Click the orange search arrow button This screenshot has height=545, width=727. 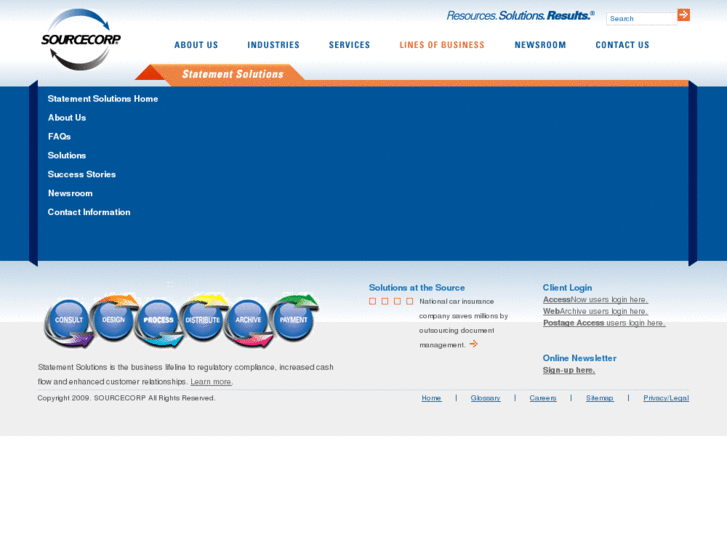coord(683,15)
